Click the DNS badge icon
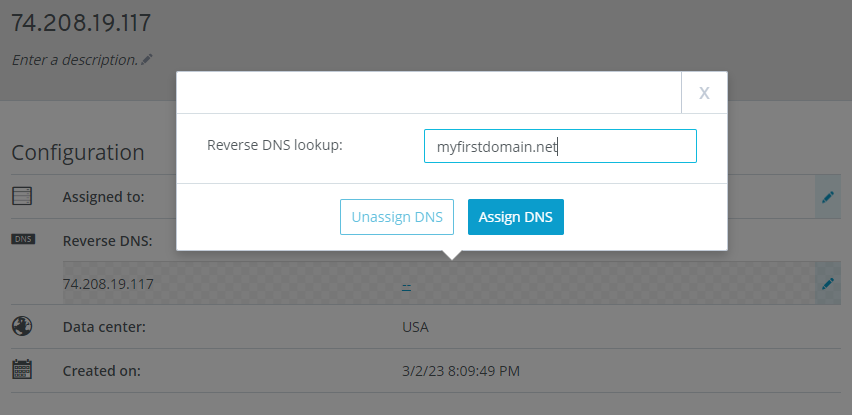852x415 pixels. click(23, 239)
